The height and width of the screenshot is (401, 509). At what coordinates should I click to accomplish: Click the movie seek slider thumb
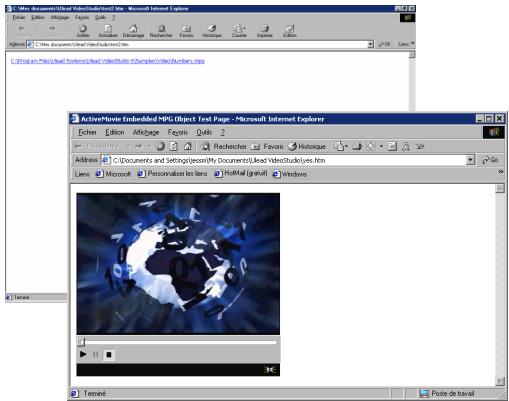coord(81,342)
